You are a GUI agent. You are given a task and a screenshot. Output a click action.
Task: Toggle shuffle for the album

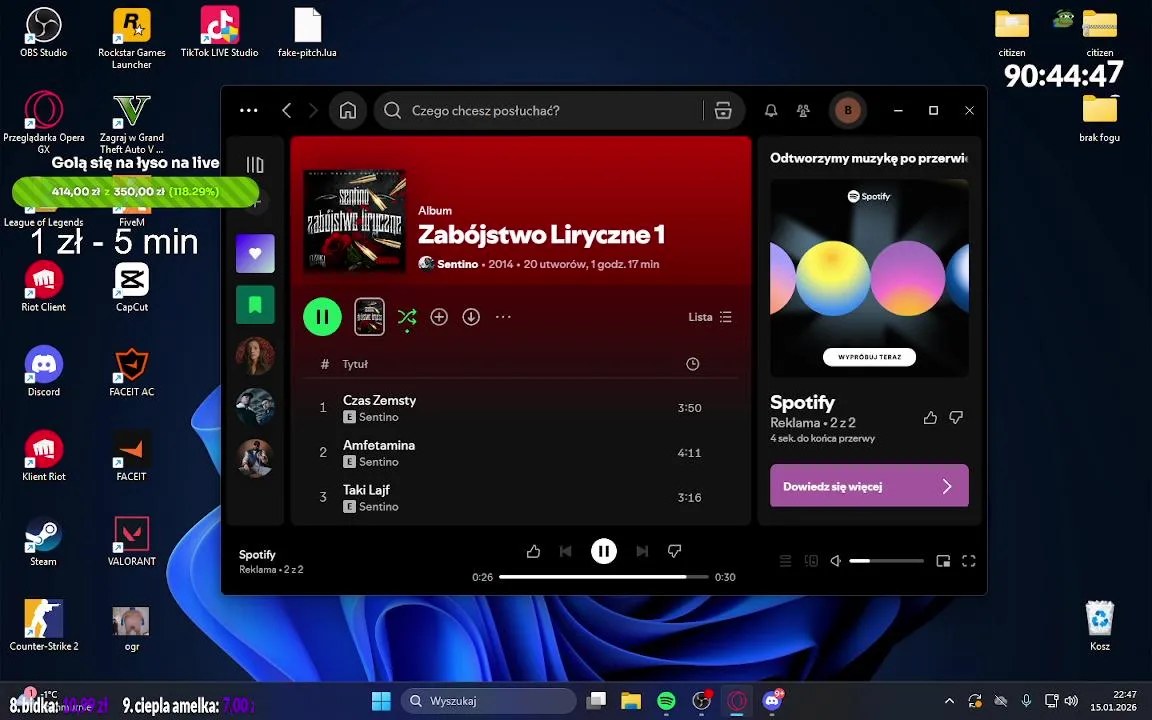pos(406,317)
